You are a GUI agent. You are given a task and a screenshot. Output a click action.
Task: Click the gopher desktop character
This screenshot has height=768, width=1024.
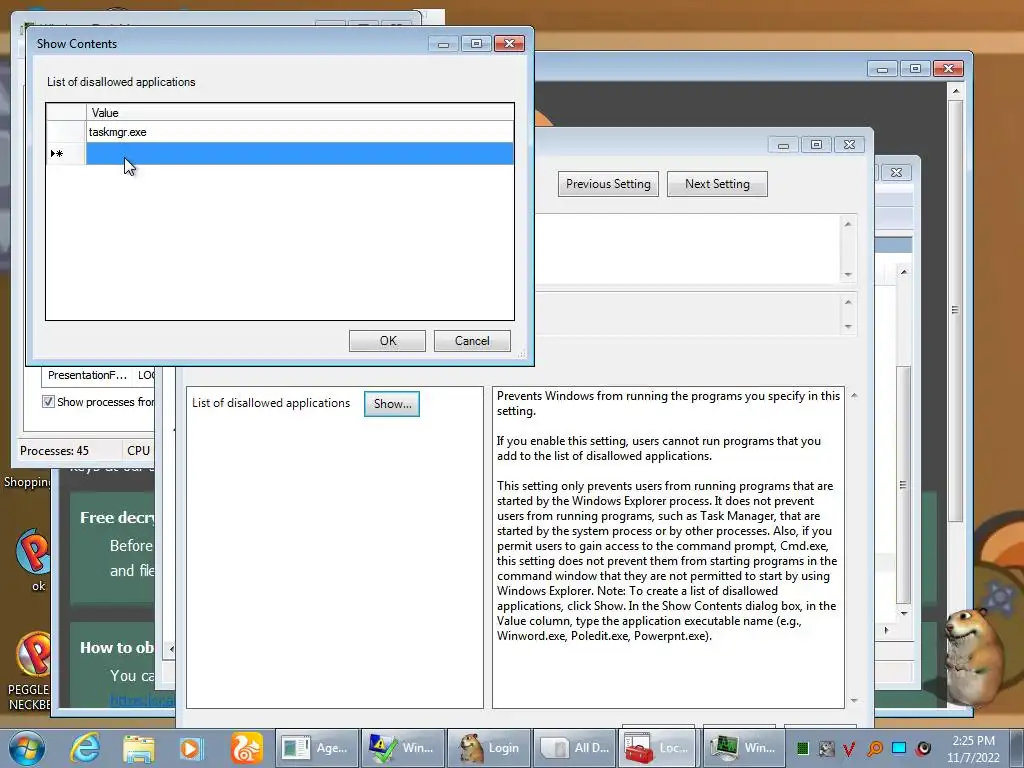[x=975, y=655]
